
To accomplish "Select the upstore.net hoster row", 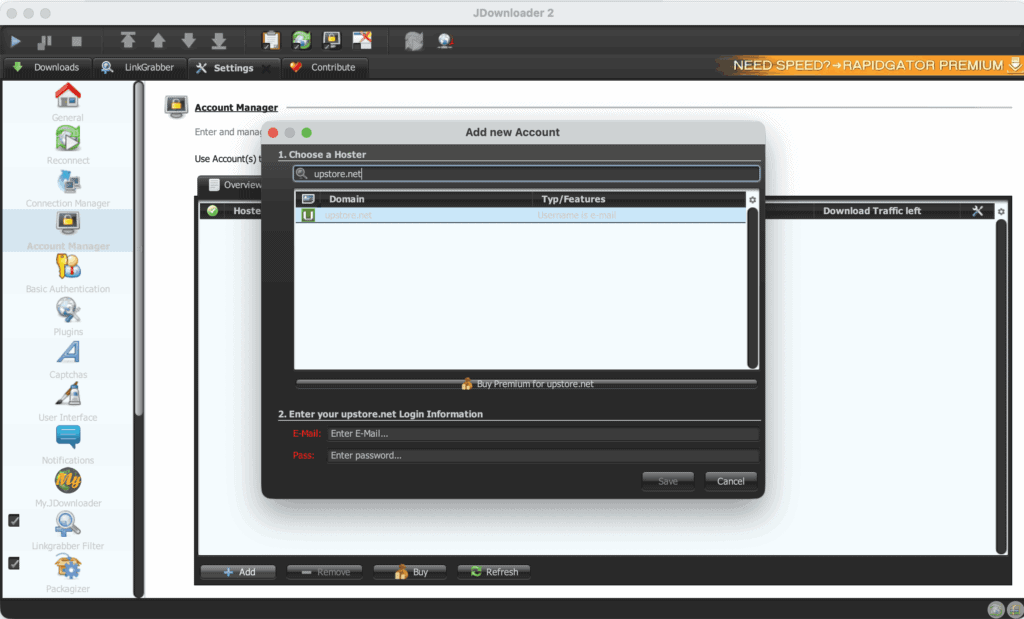I will pos(520,215).
